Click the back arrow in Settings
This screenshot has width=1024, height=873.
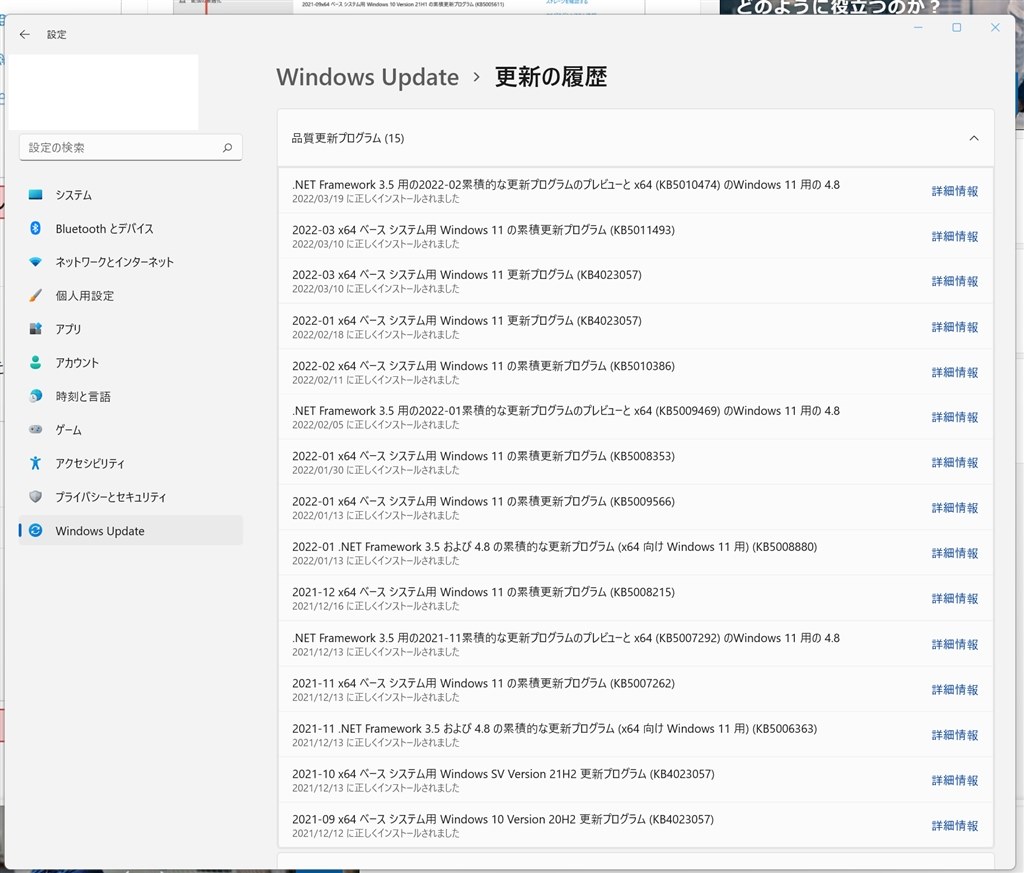(24, 34)
